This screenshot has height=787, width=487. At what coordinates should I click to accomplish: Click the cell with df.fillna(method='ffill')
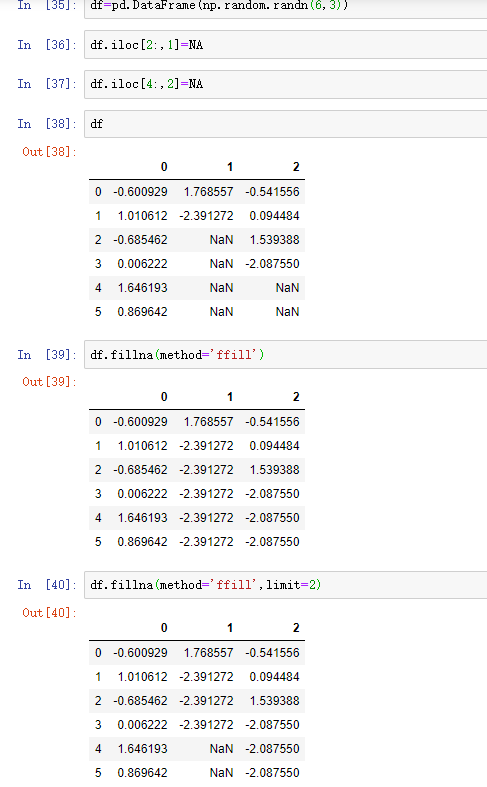tap(286, 355)
